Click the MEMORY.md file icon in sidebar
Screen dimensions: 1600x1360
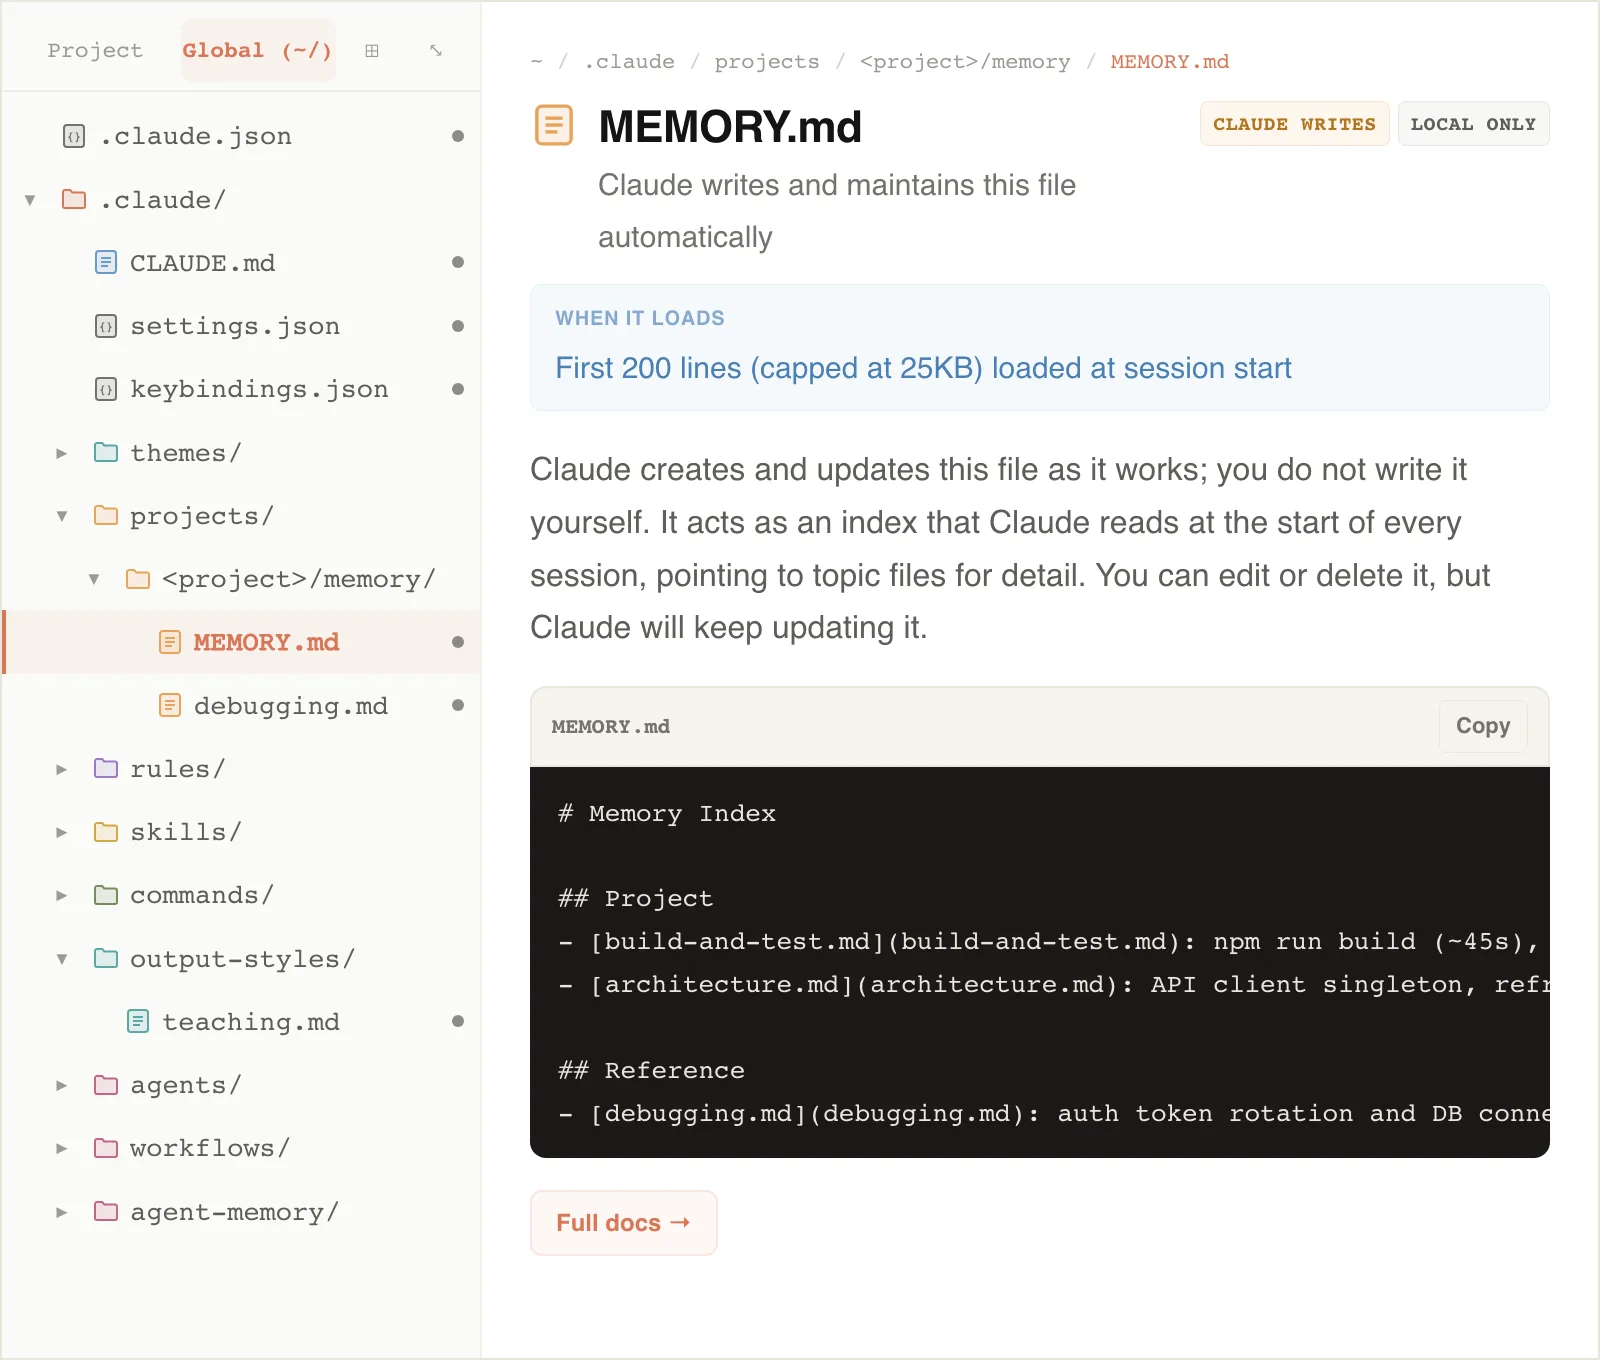coord(170,642)
